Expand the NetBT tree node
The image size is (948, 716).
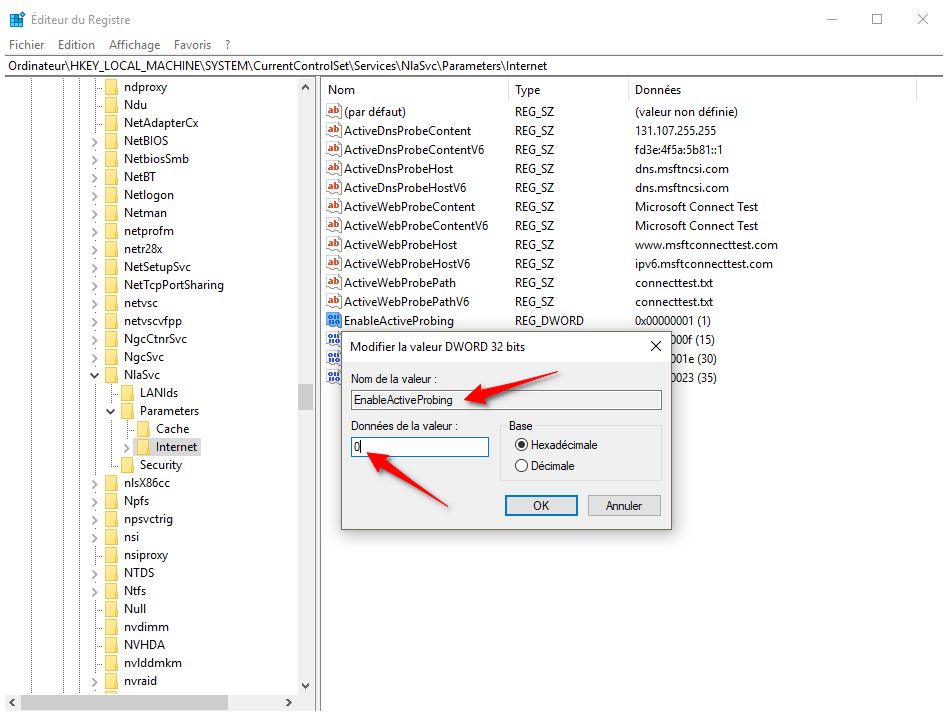click(x=94, y=178)
